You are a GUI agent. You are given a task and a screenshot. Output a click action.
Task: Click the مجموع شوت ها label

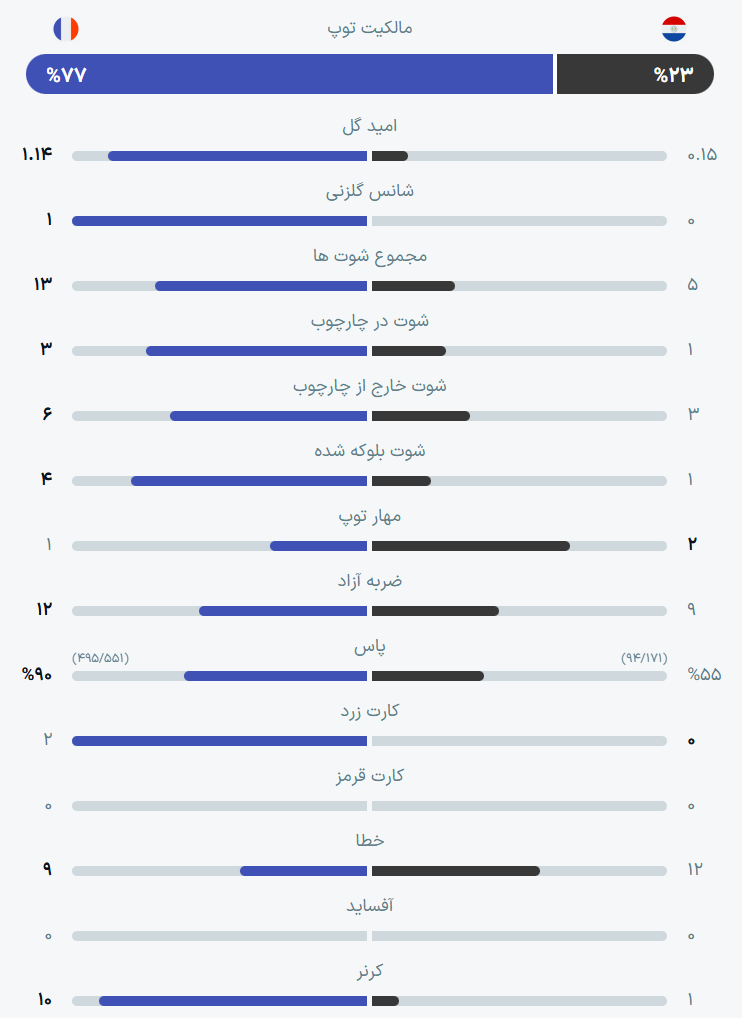[x=369, y=256]
